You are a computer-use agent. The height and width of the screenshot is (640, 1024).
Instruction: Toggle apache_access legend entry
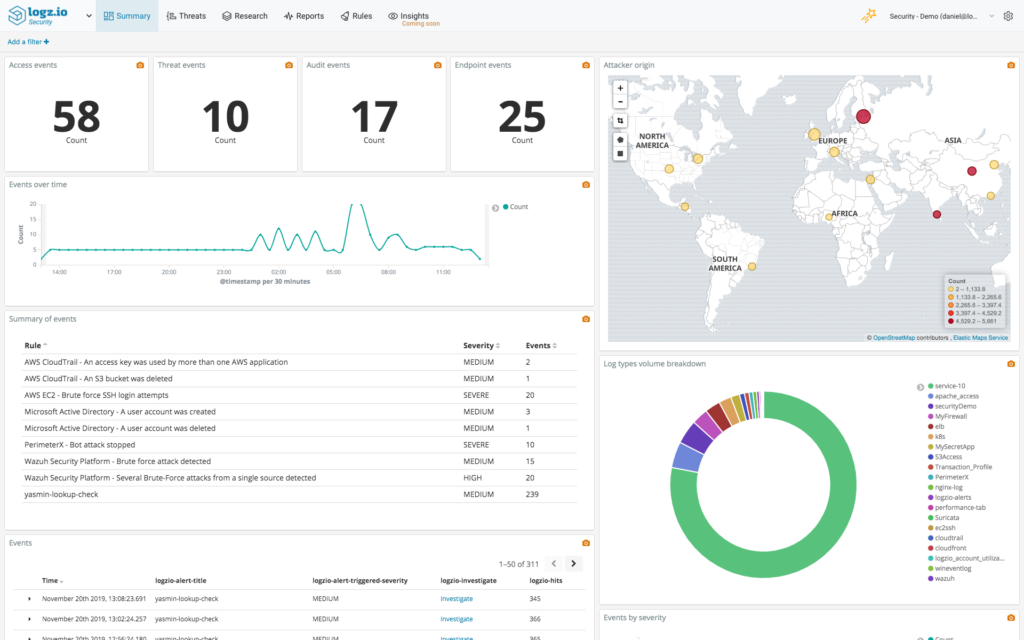pyautogui.click(x=953, y=396)
